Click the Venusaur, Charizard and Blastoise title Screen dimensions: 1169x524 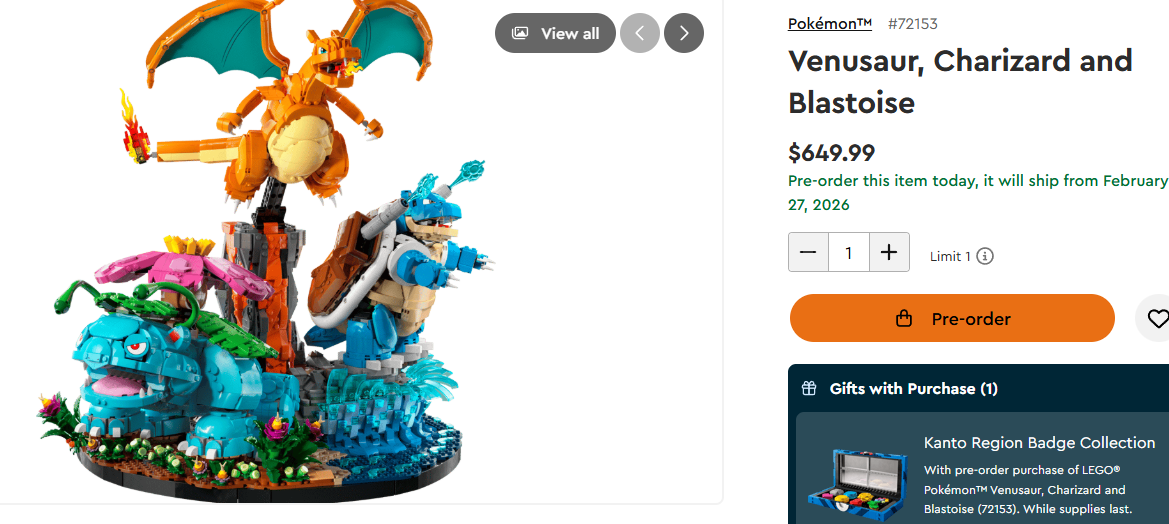click(x=960, y=81)
